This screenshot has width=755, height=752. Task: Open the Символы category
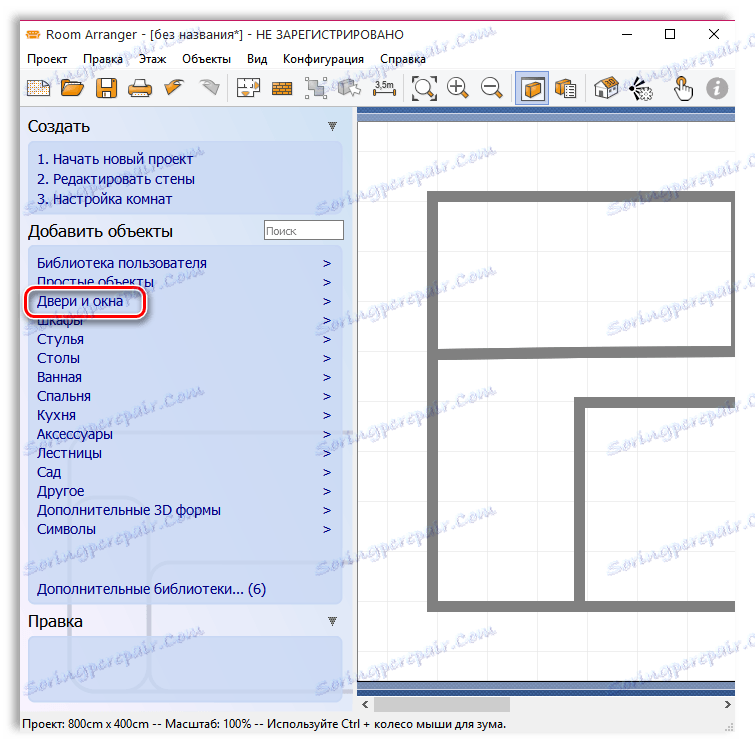click(66, 530)
